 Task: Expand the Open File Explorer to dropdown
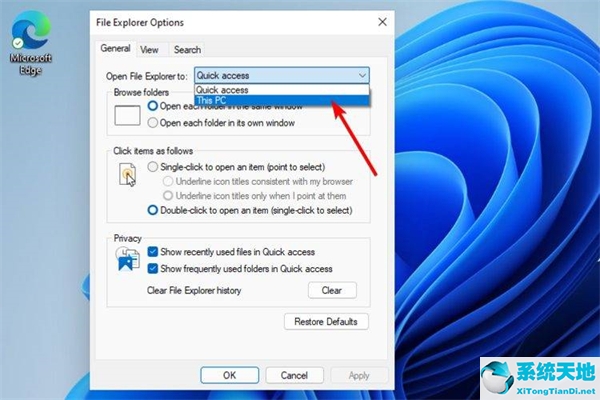tap(282, 75)
